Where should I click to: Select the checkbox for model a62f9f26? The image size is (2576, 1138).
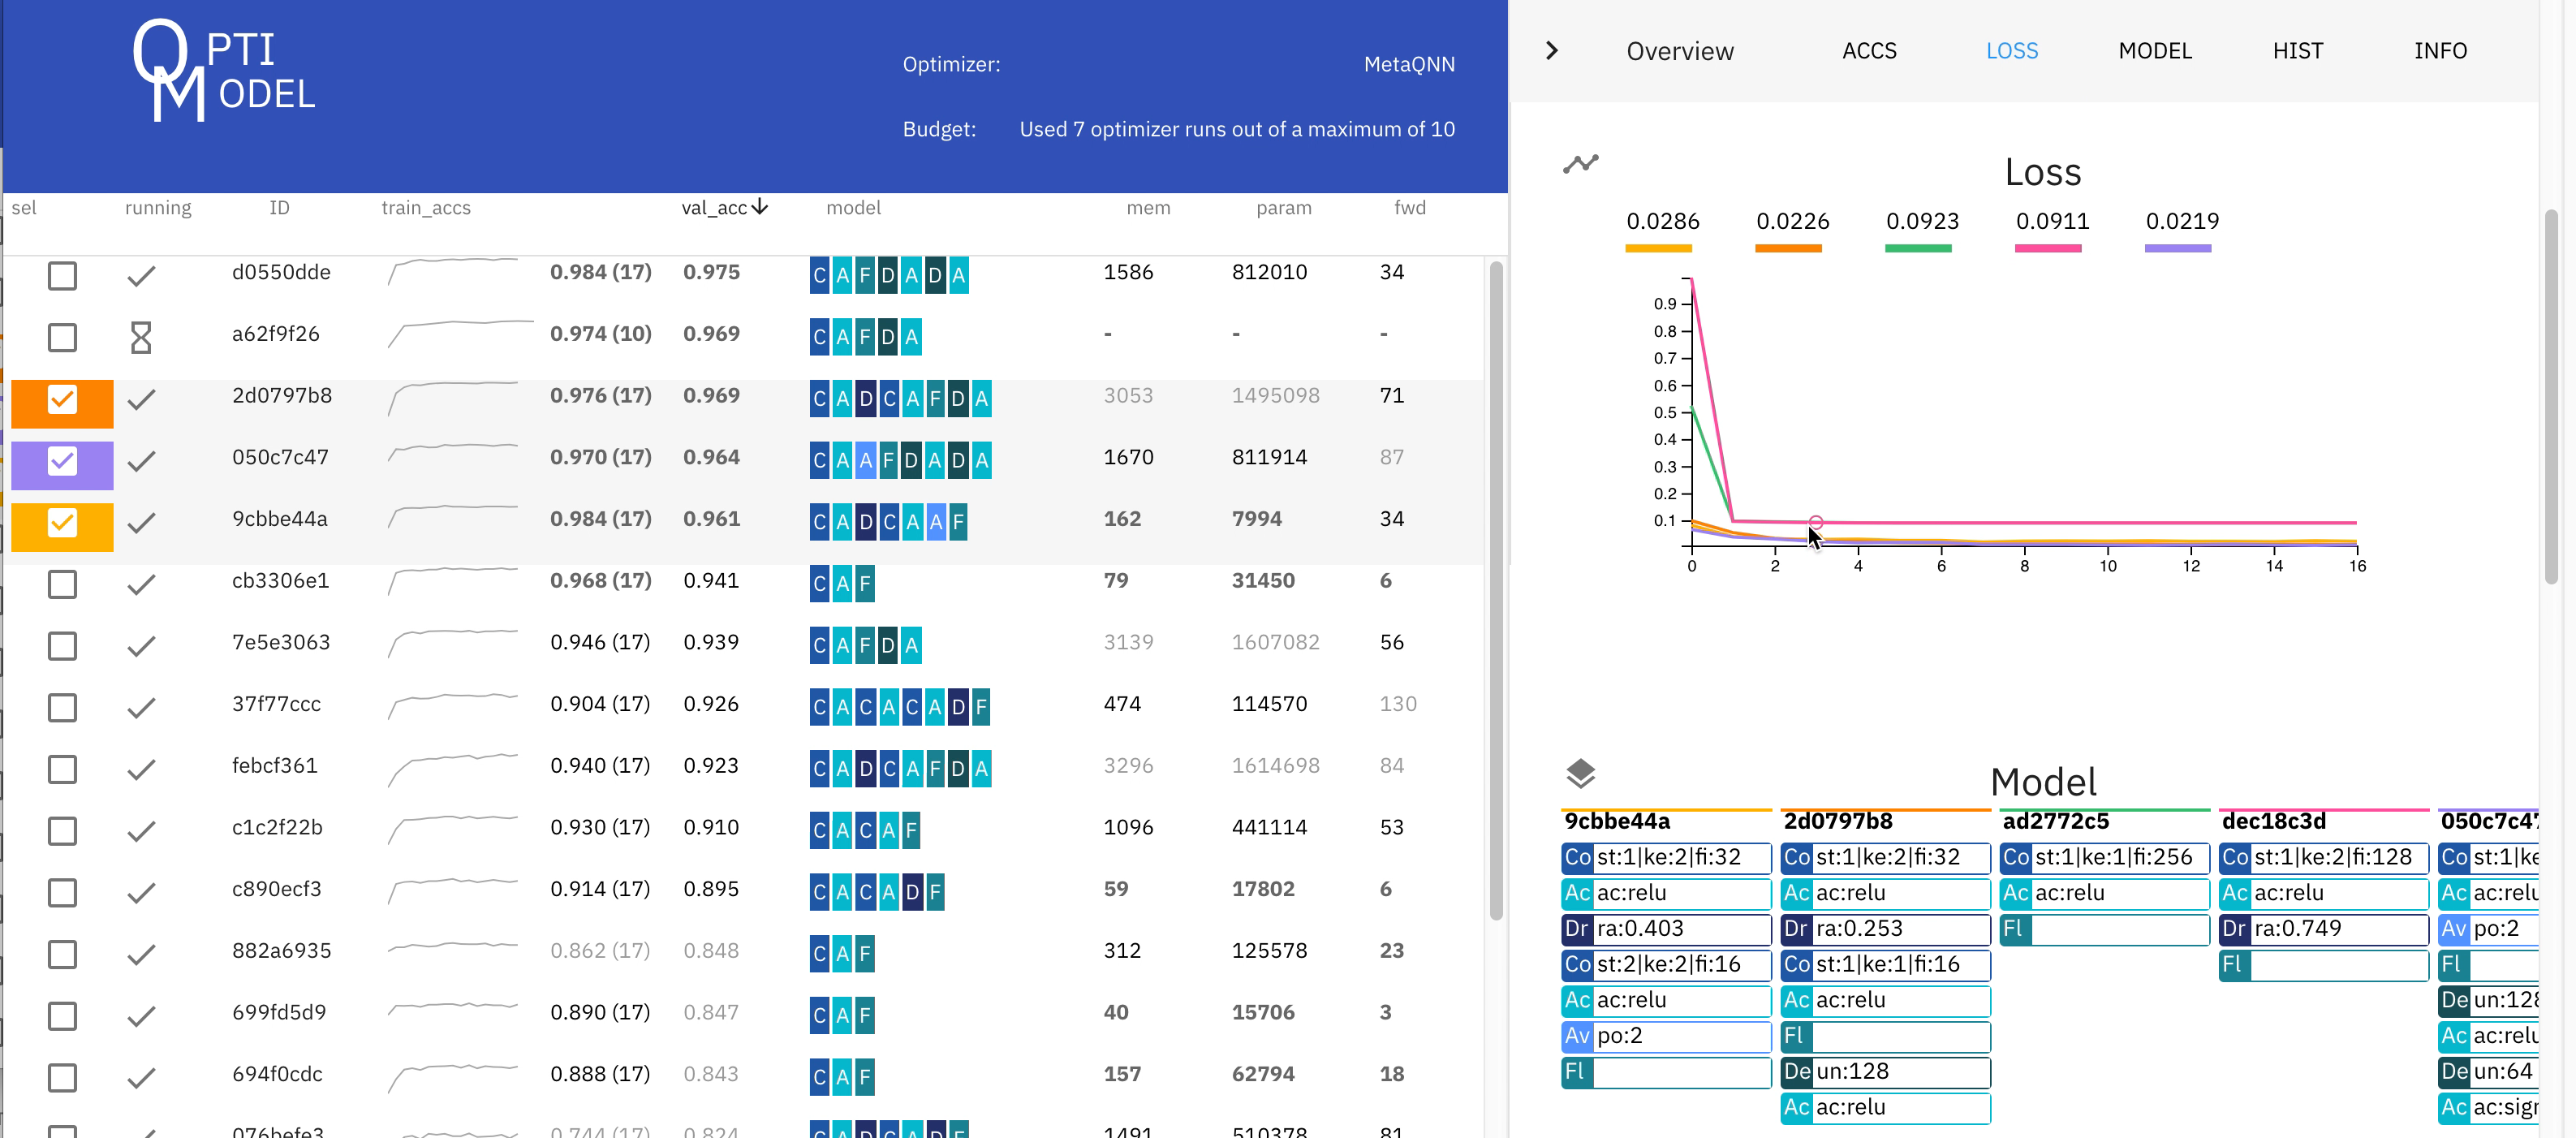click(62, 337)
